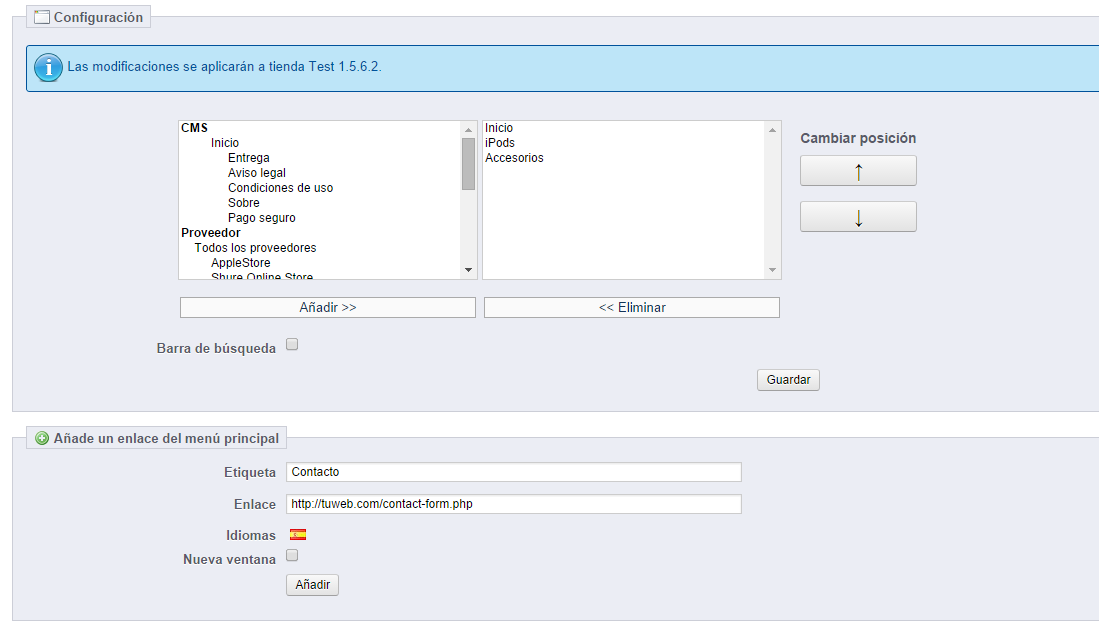This screenshot has width=1099, height=635.
Task: Click the Configuración panel window icon
Action: click(42, 17)
